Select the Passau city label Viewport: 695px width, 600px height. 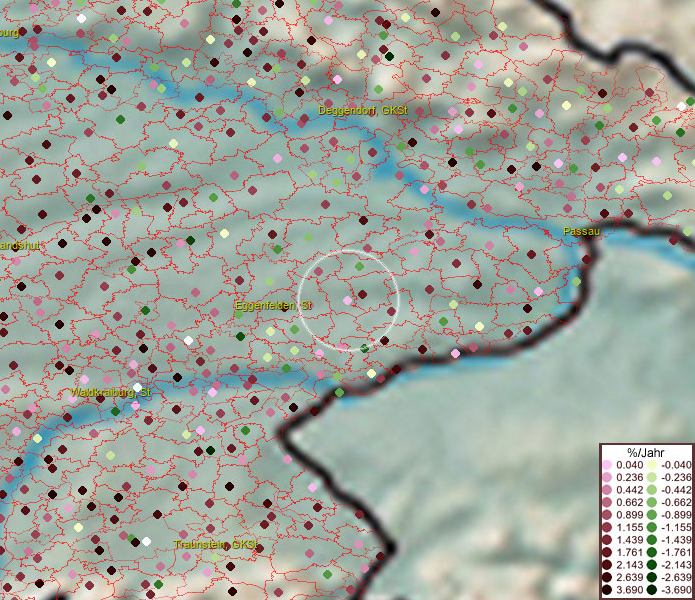point(581,231)
